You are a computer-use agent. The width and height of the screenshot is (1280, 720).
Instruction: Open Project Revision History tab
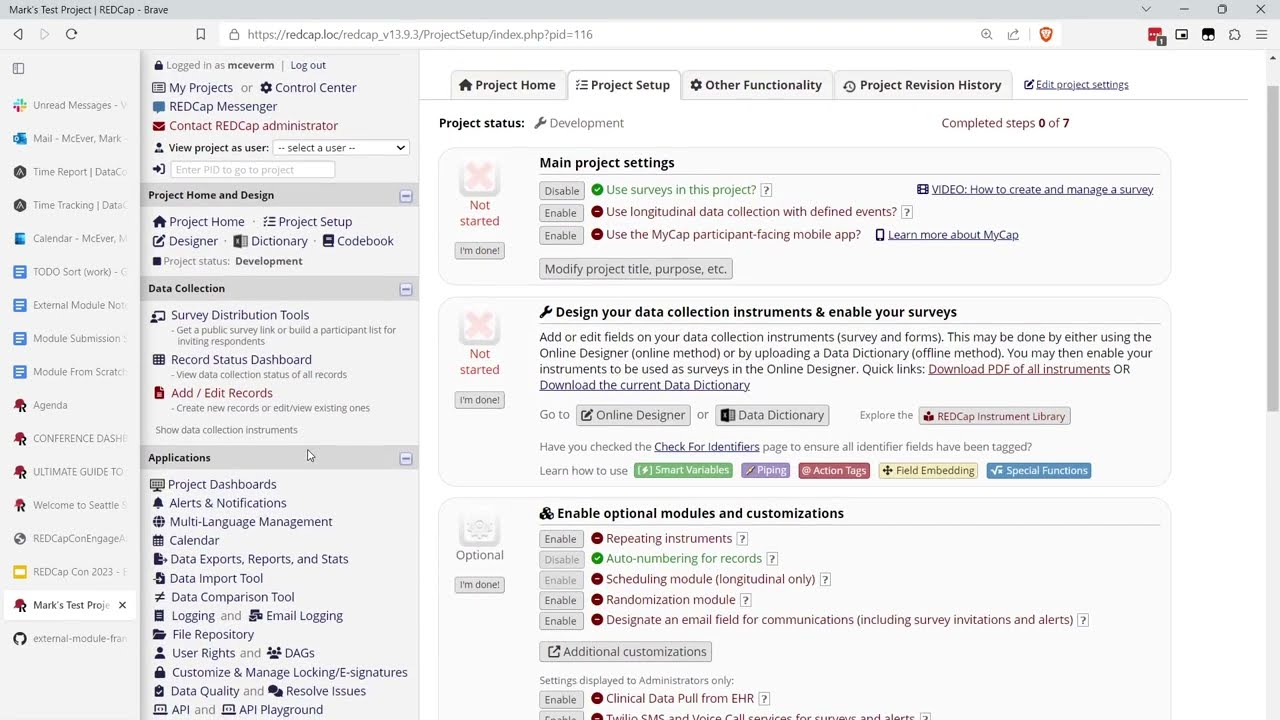pos(922,85)
